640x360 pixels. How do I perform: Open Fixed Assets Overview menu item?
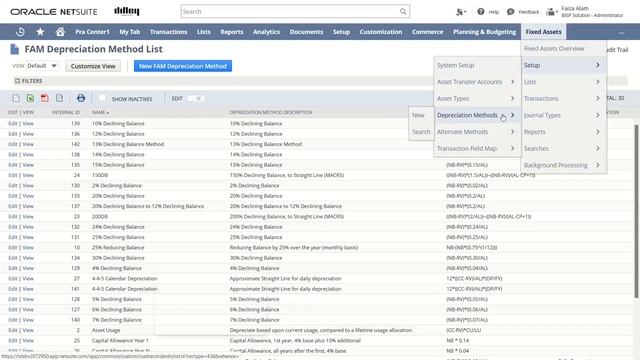554,48
